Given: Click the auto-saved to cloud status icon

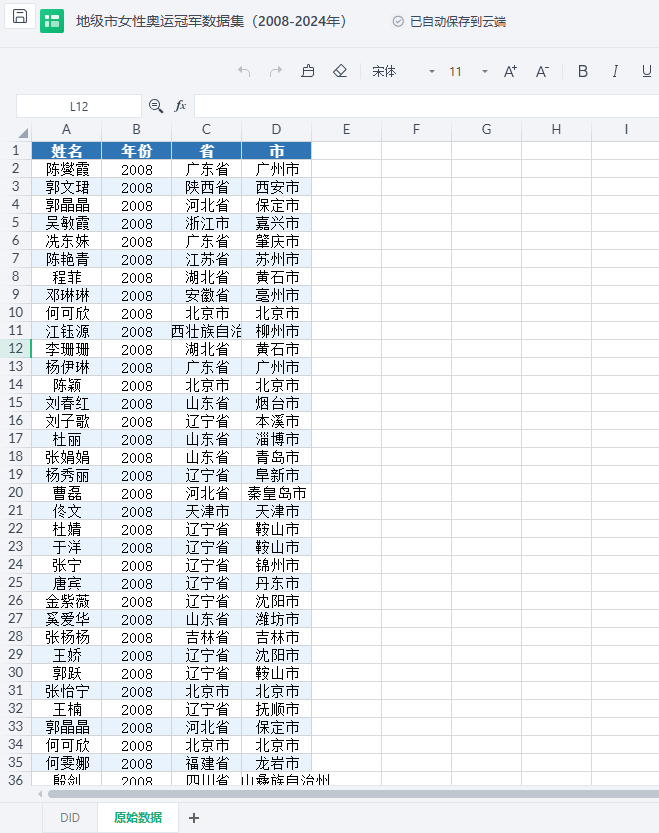Looking at the screenshot, I should coord(398,21).
